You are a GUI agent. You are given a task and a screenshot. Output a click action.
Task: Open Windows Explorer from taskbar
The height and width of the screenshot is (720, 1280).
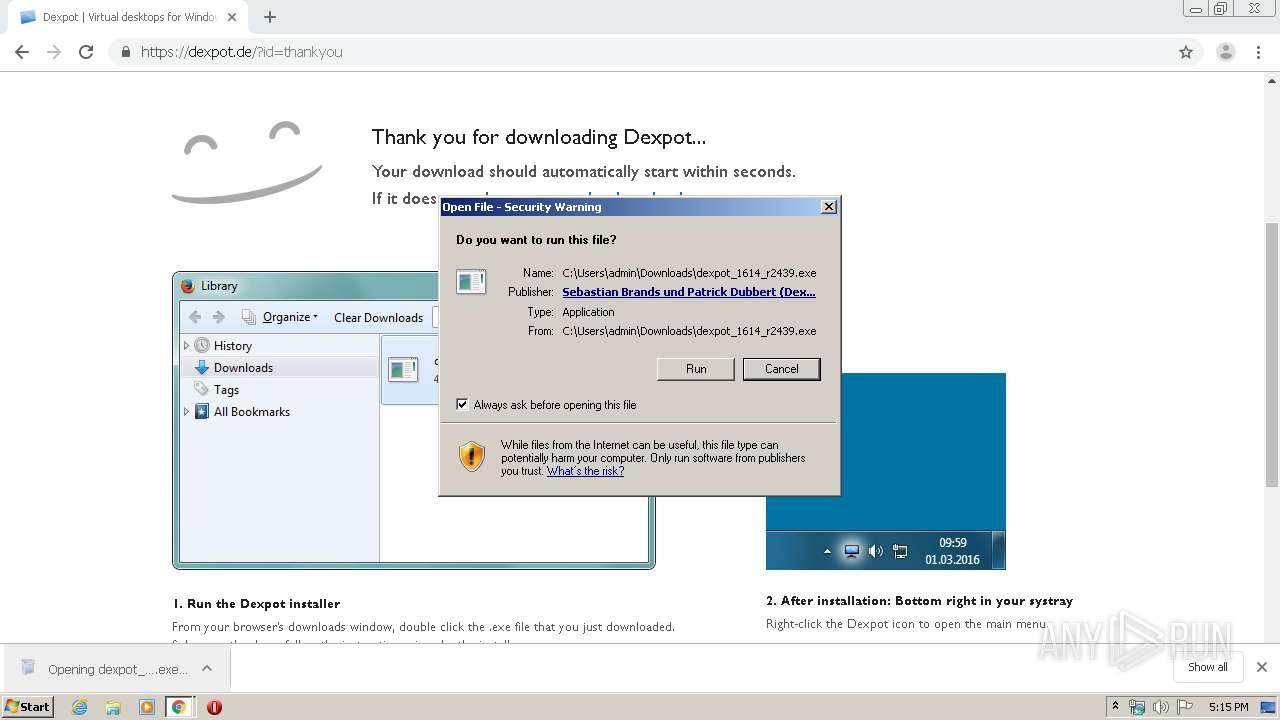113,707
